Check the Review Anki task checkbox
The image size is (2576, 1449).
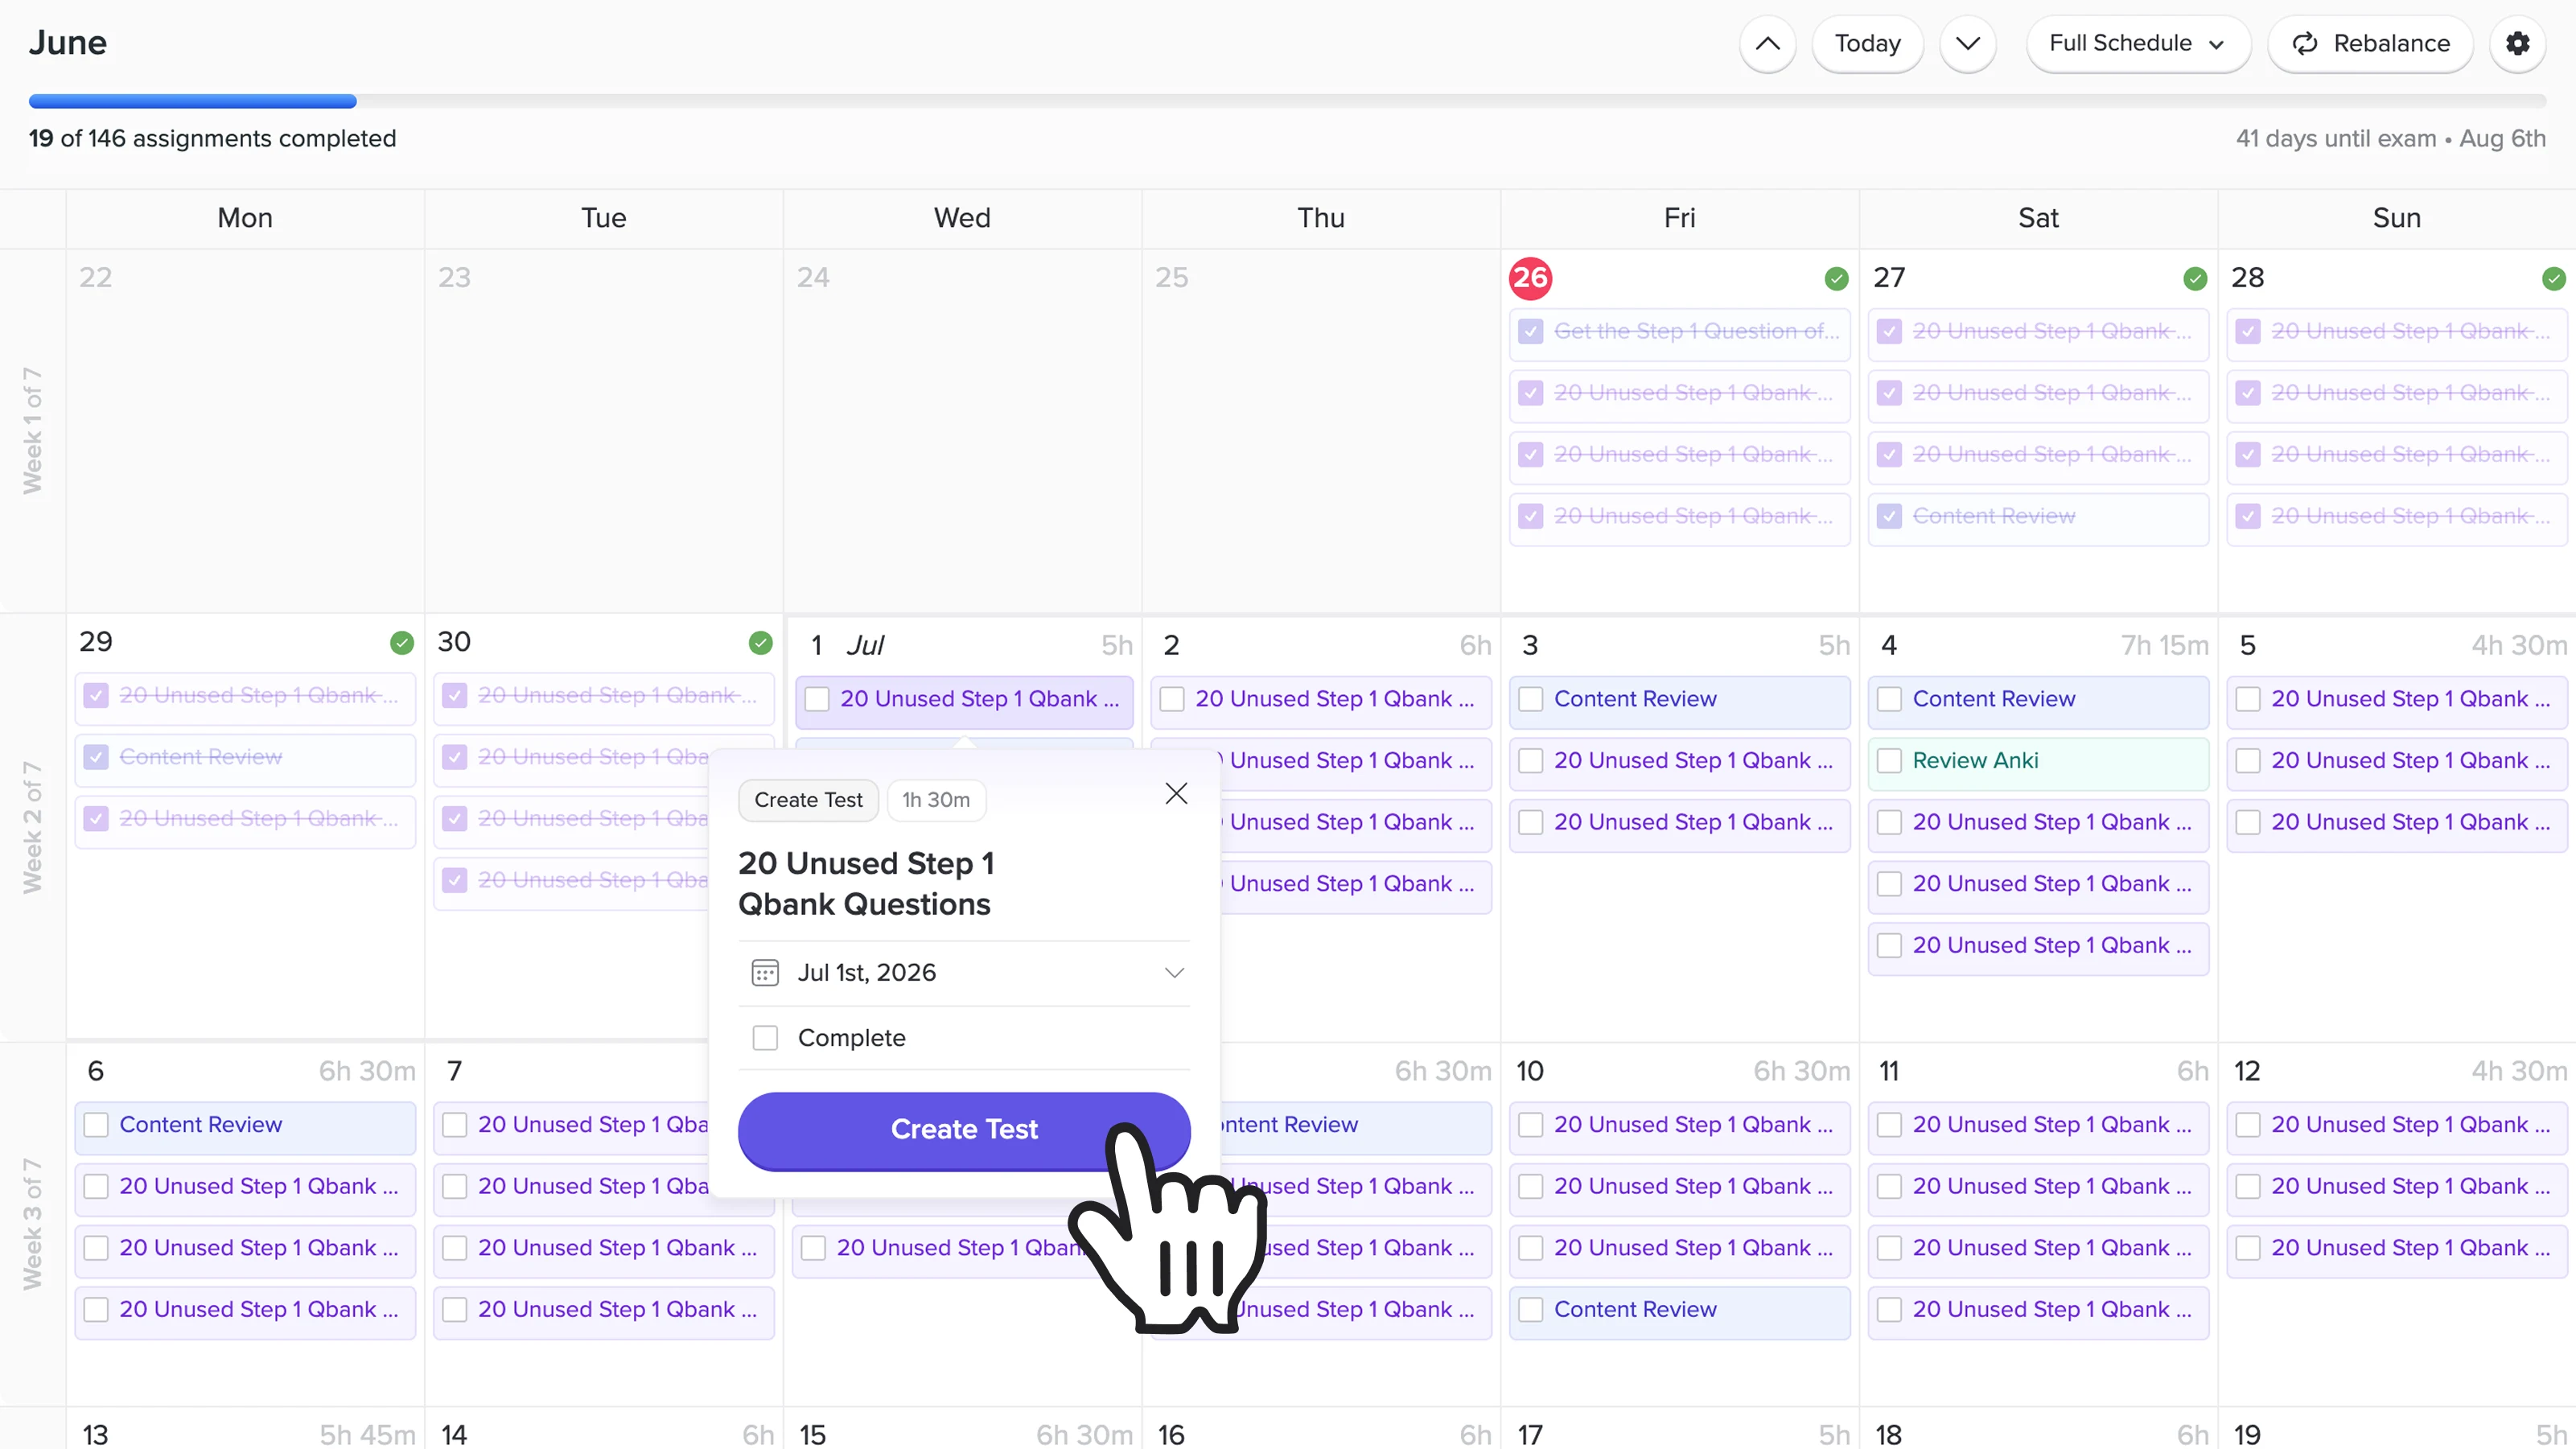pyautogui.click(x=1889, y=761)
